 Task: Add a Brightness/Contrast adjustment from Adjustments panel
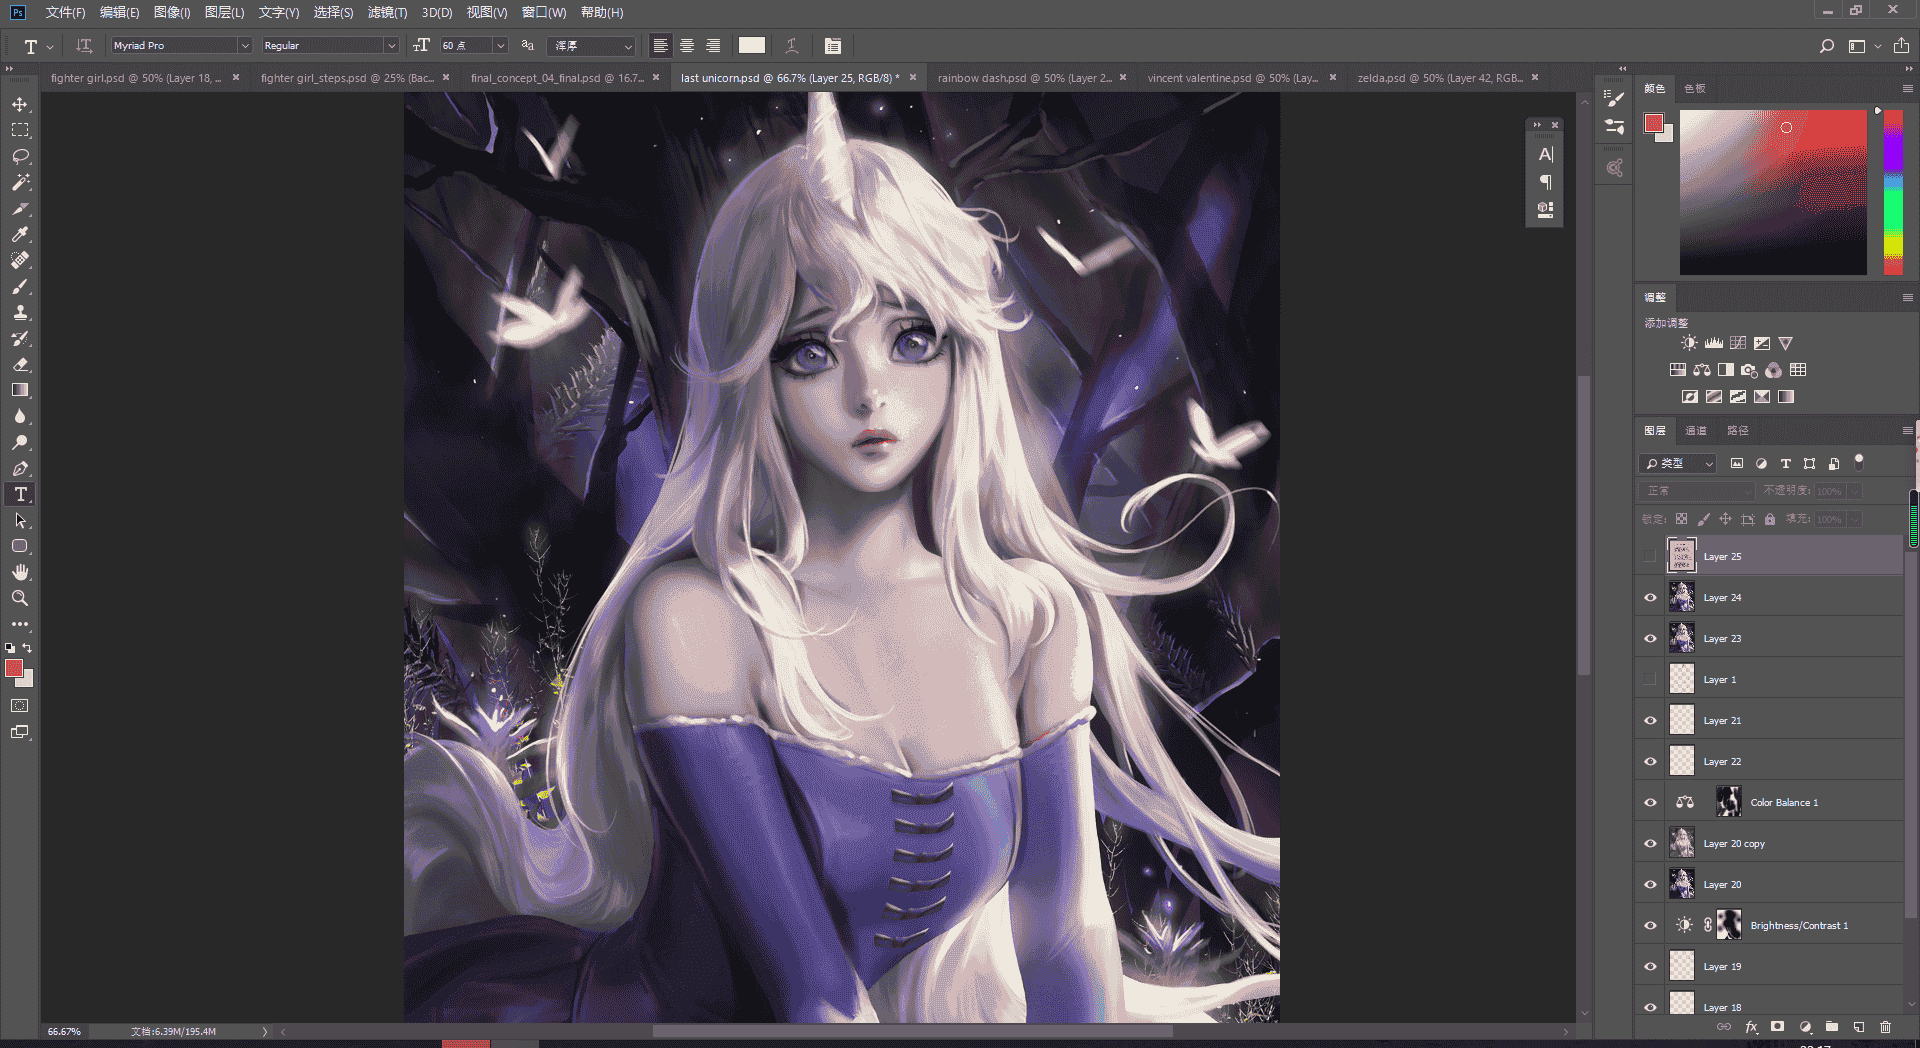(x=1689, y=343)
